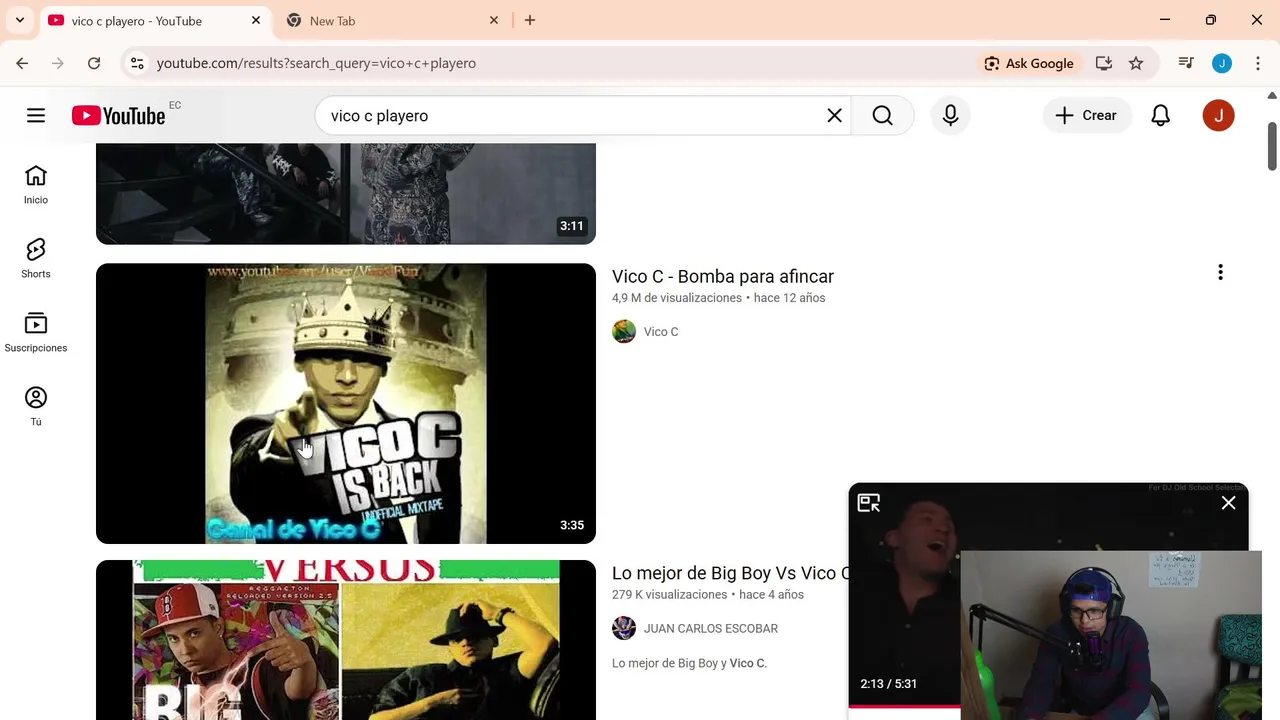Start voice search with microphone
Screen dimensions: 1280x720
(x=951, y=116)
